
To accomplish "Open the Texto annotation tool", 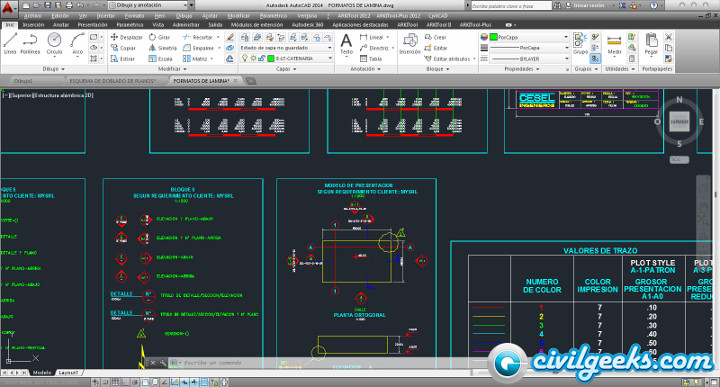I will pyautogui.click(x=346, y=45).
